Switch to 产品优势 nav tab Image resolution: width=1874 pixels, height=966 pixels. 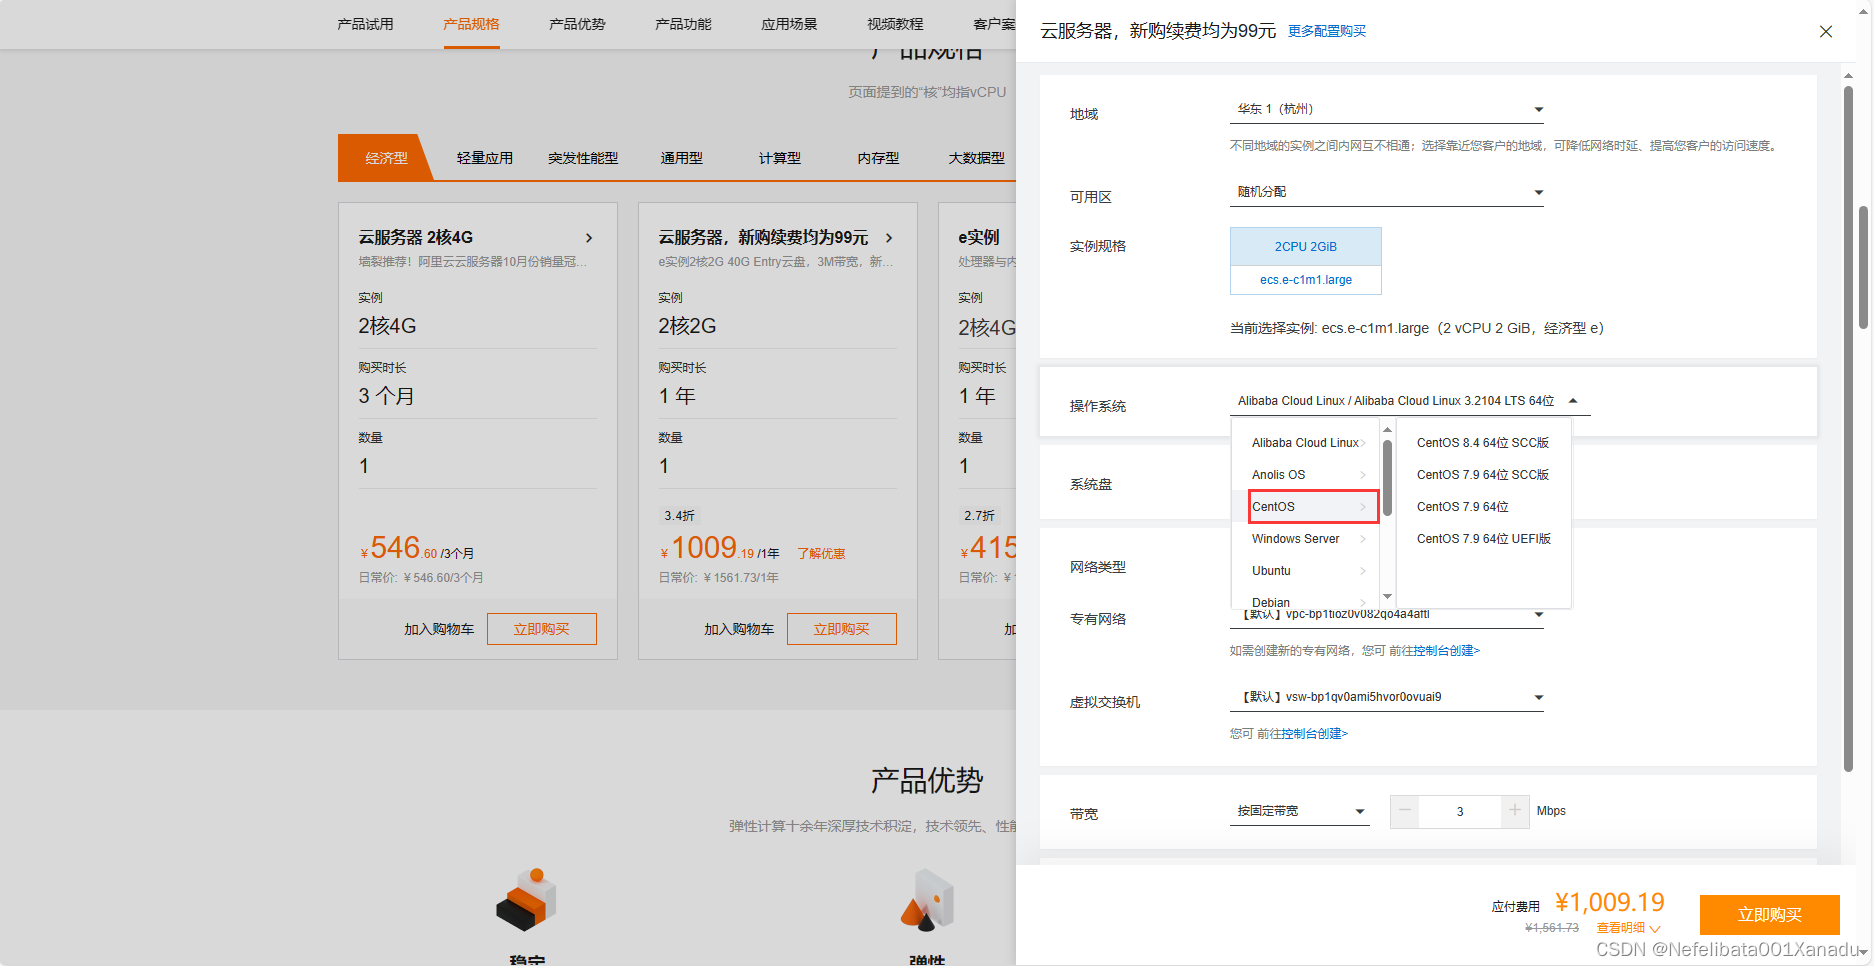coord(577,24)
